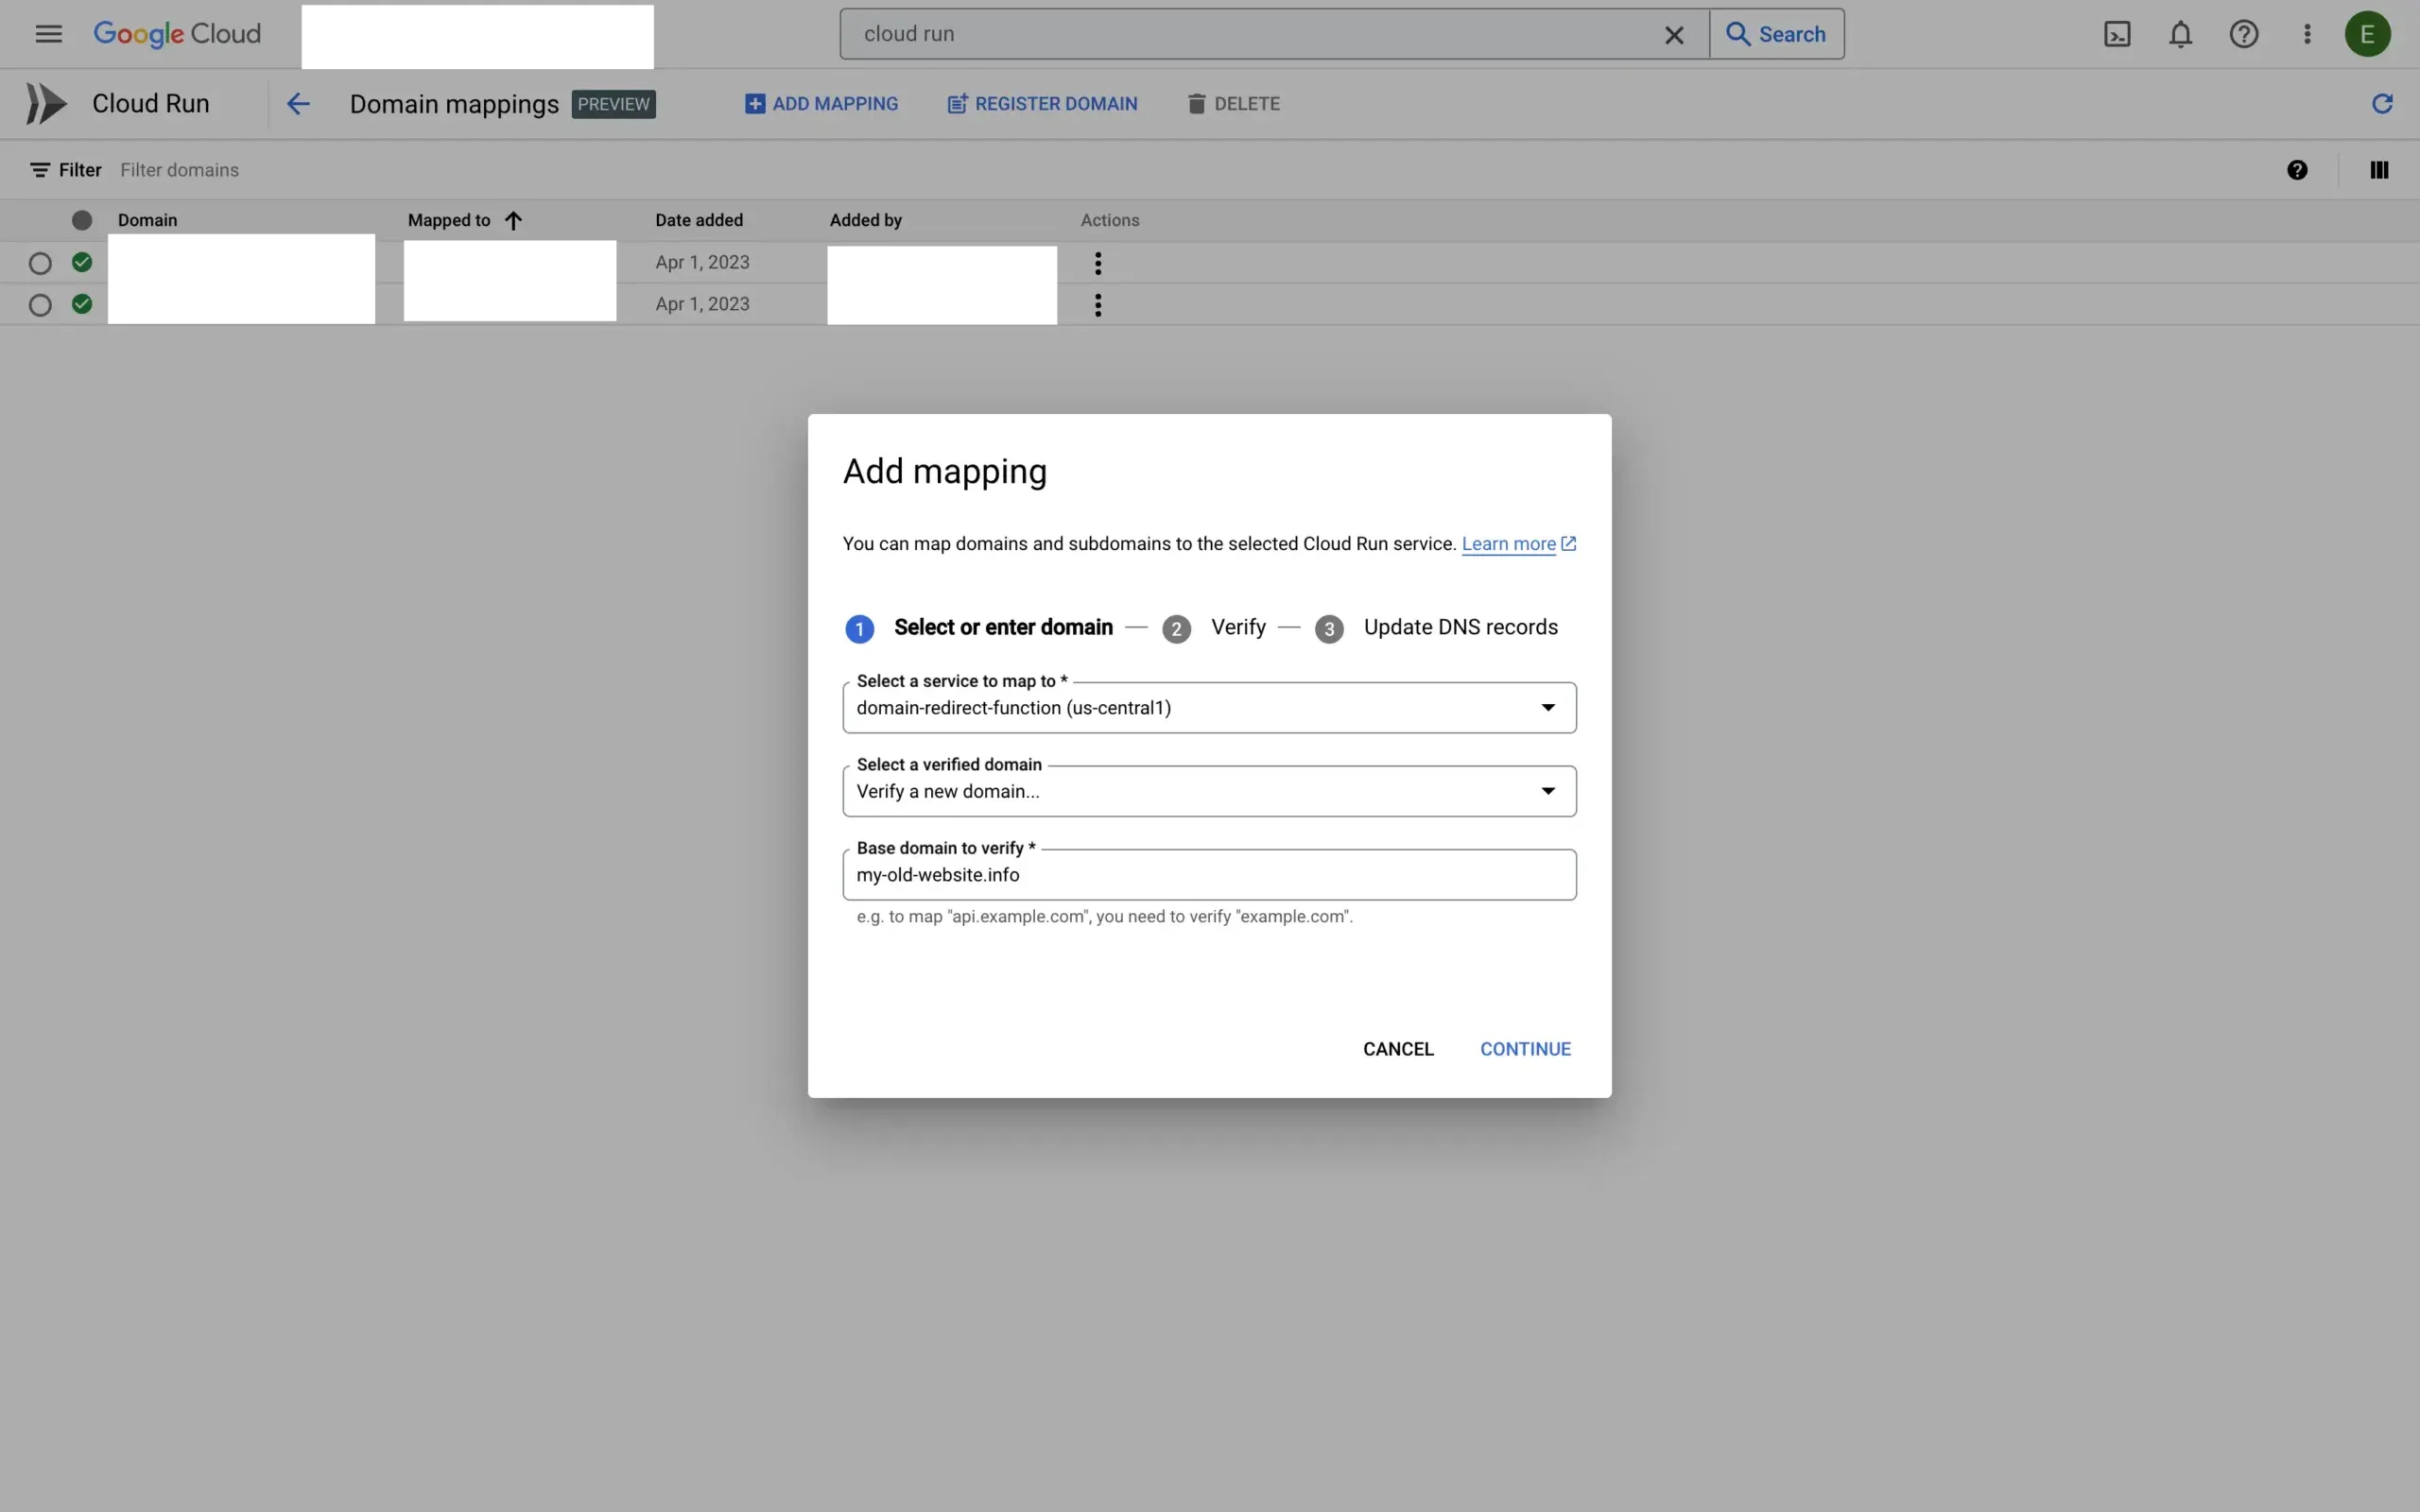Go back using the back arrow
Viewport: 2420px width, 1512px height.
(297, 103)
